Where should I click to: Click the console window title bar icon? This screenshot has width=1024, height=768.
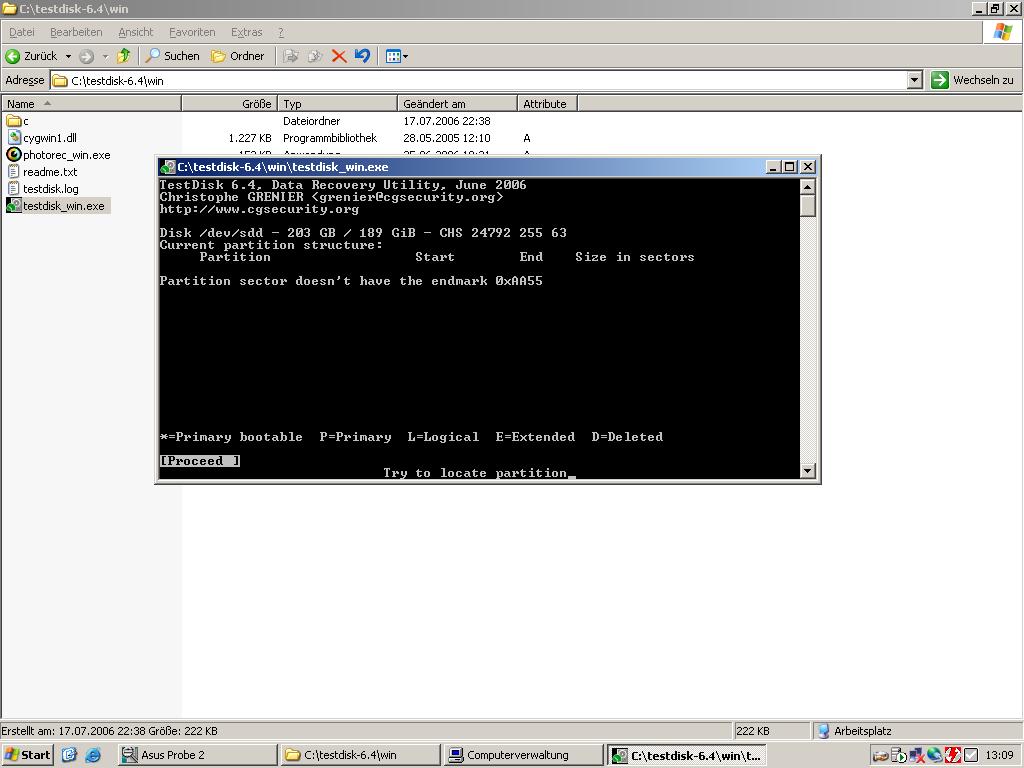[x=168, y=167]
